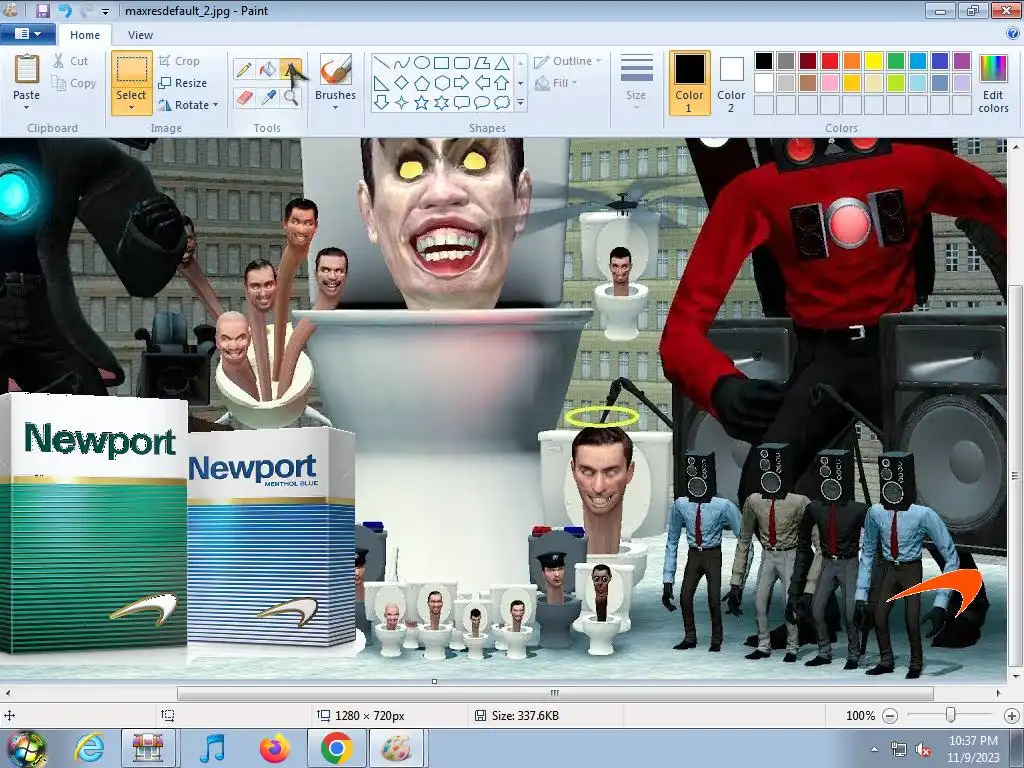Image resolution: width=1024 pixels, height=768 pixels.
Task: Switch to the View ribbon tab
Action: point(140,35)
